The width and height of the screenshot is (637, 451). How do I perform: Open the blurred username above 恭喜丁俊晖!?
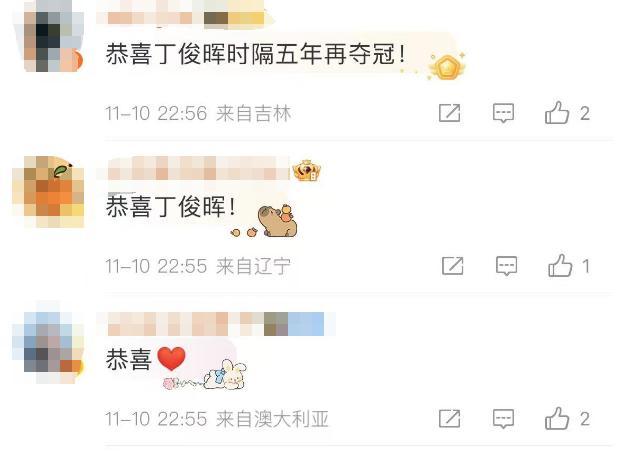199,168
